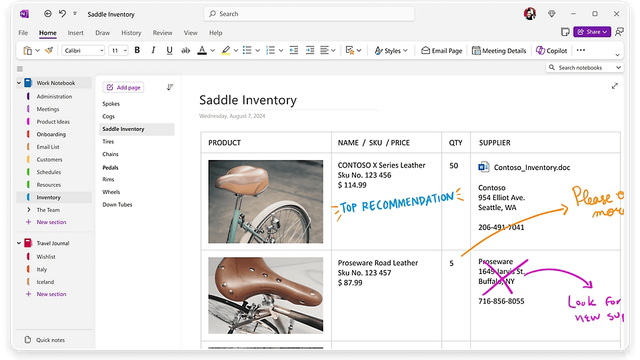Click the numbered list icon
This screenshot has height=360, width=640.
(270, 50)
